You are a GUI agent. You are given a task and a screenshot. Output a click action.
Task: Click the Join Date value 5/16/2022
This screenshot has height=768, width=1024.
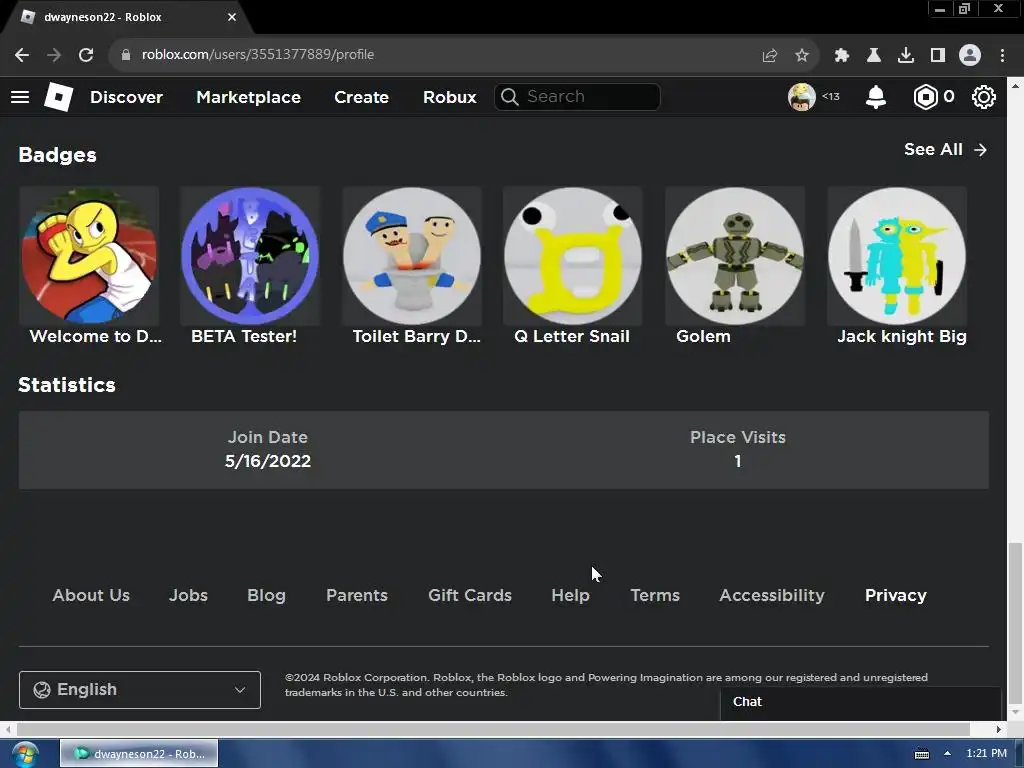click(x=268, y=461)
